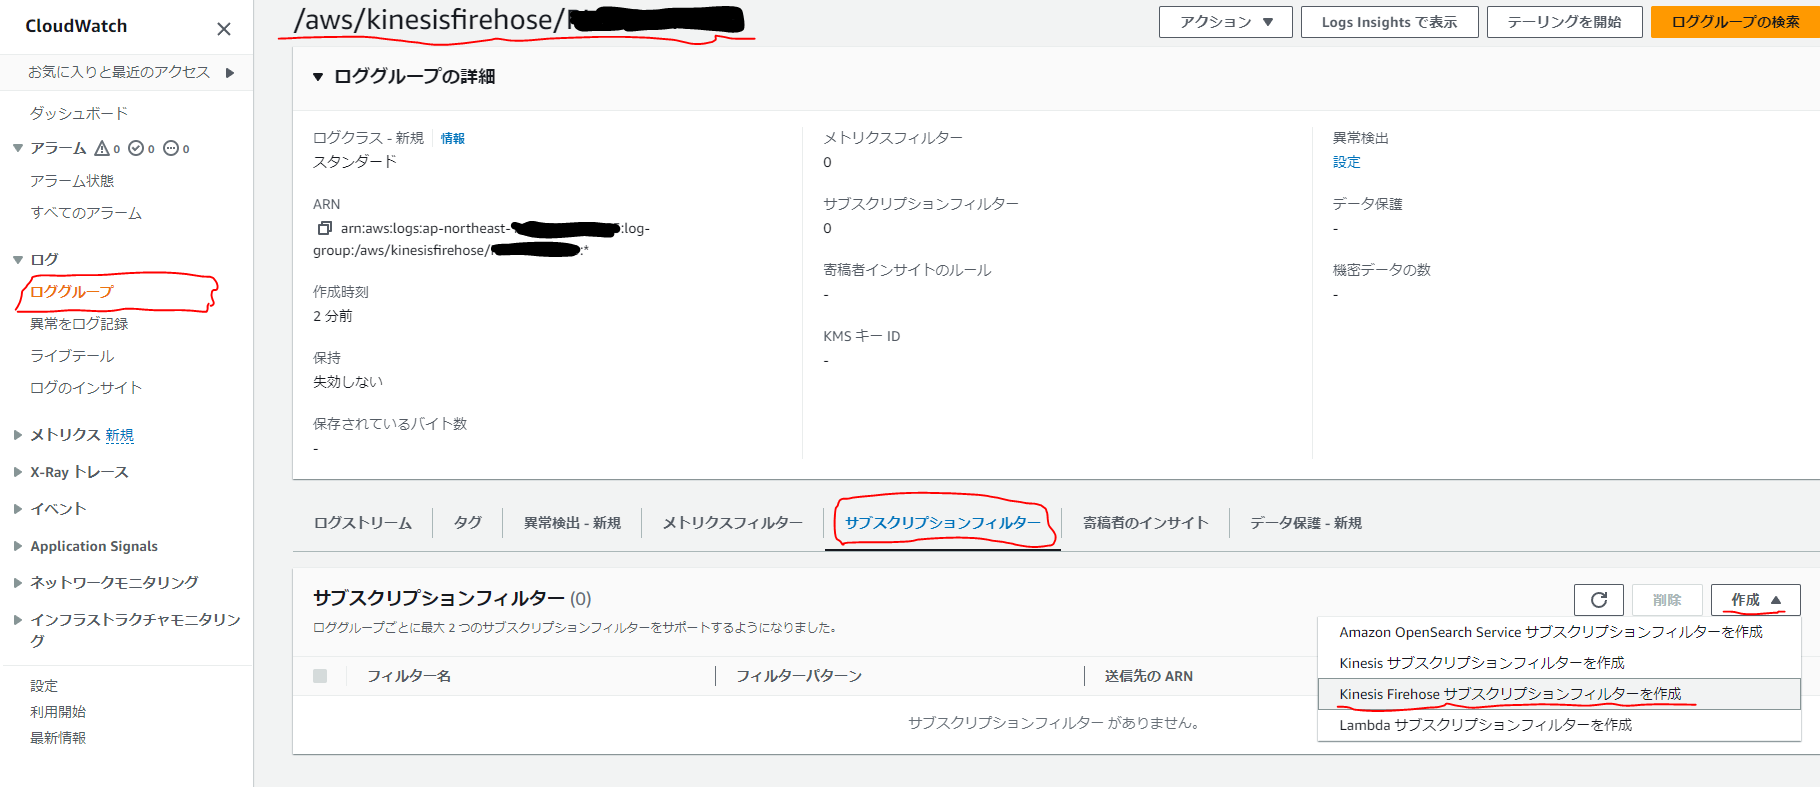
Task: Choose Lambda サブスクリプションフィルターを作成
Action: tap(1559, 725)
